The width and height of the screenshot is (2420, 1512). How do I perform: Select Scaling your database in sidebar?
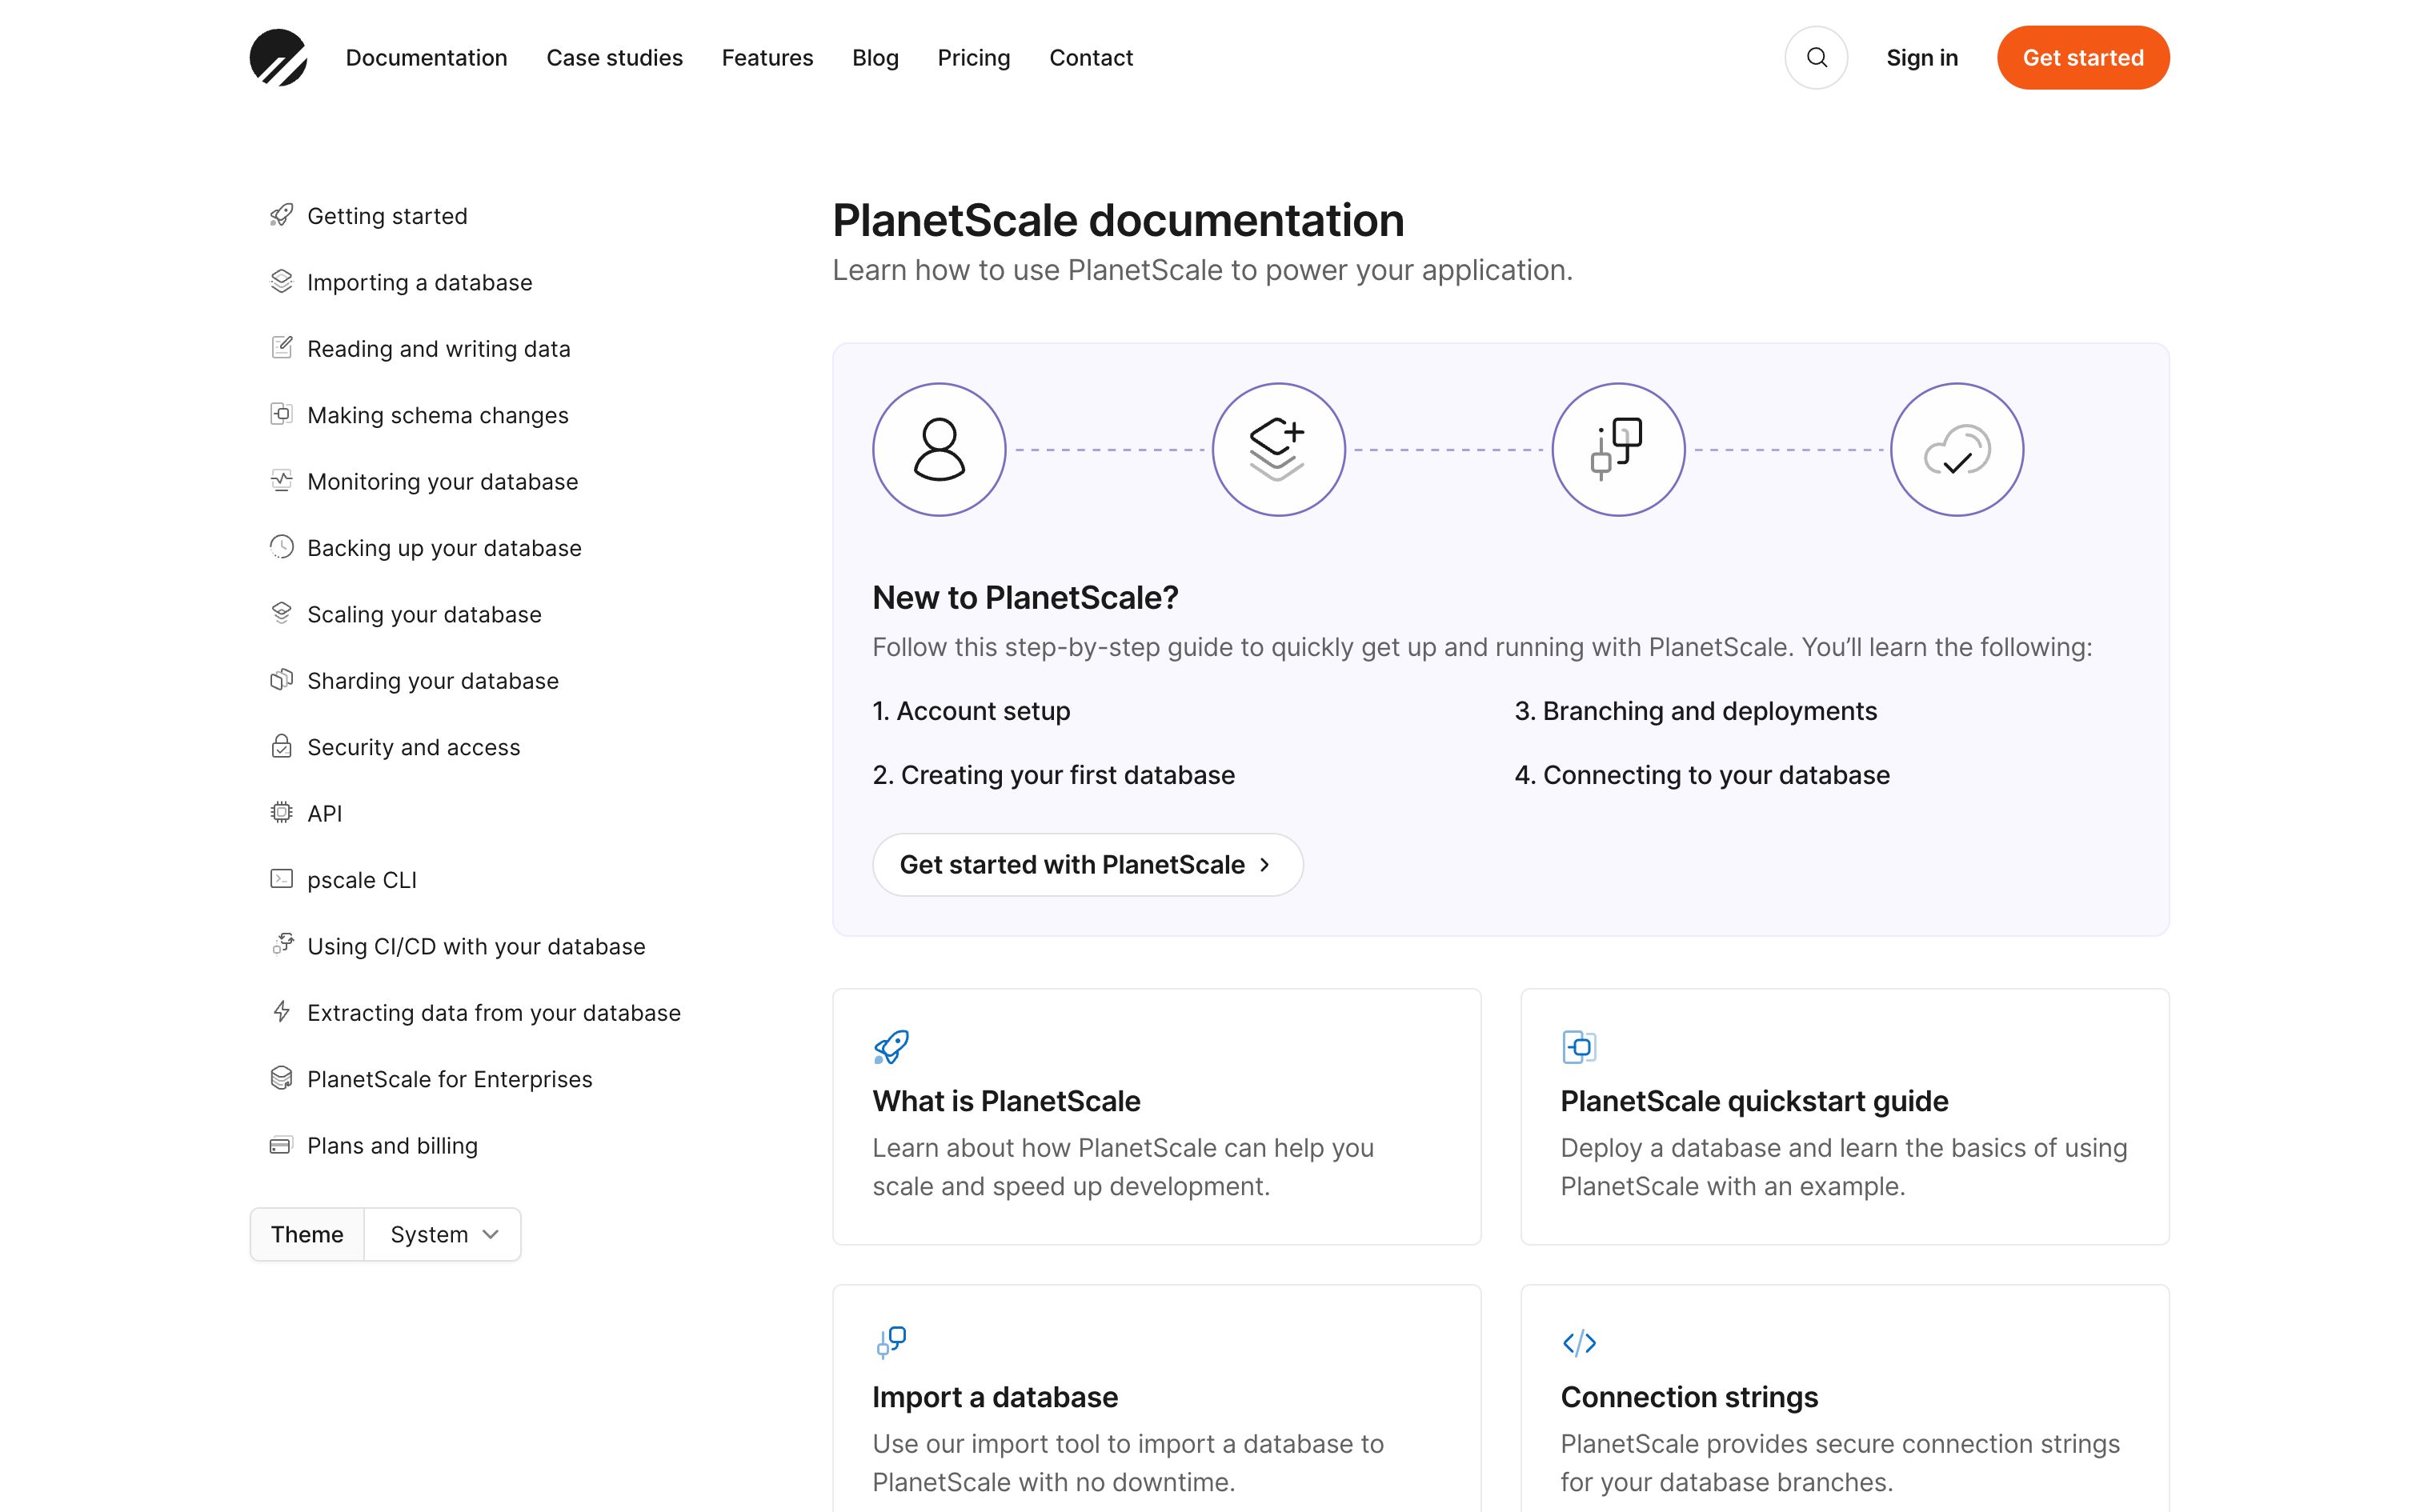(x=424, y=614)
